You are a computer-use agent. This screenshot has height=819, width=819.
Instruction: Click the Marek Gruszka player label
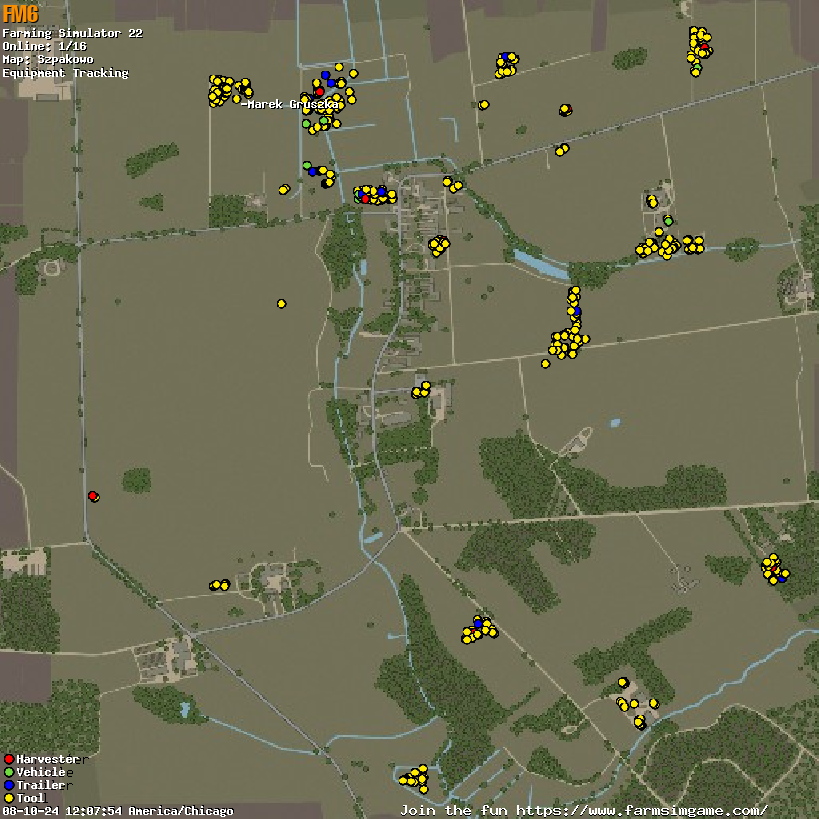coord(291,104)
